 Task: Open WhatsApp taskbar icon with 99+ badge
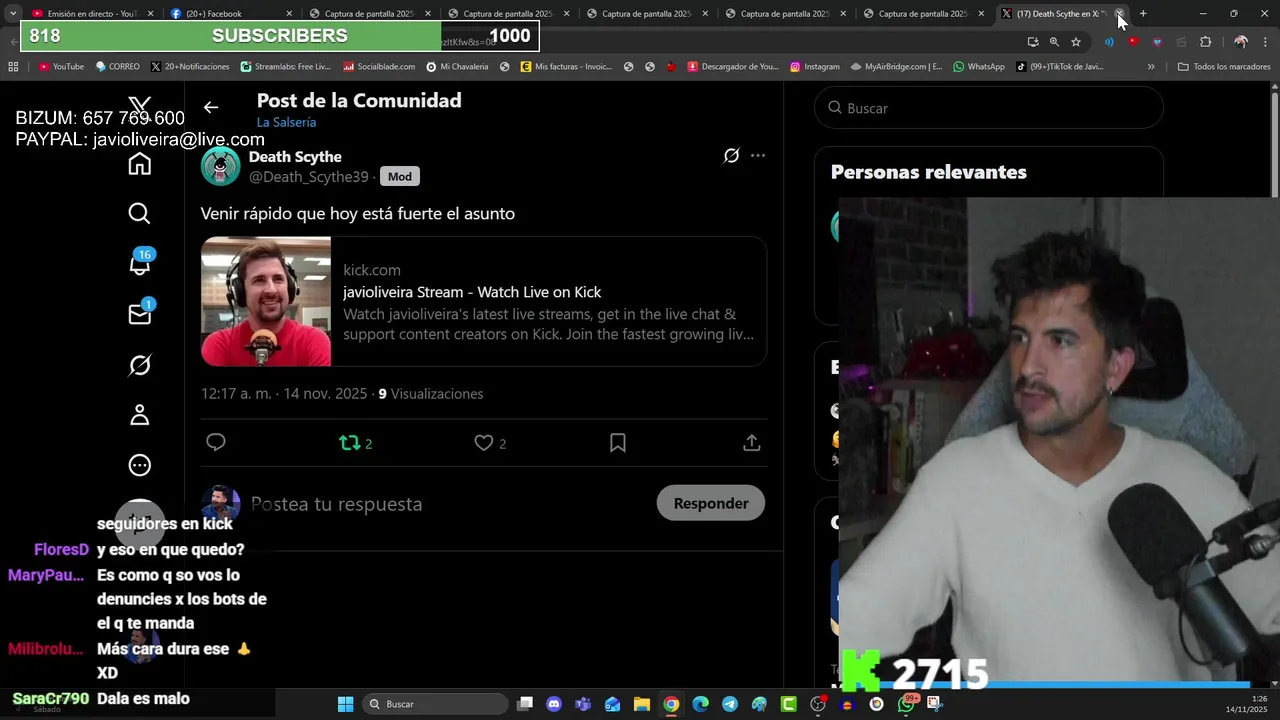coord(906,703)
